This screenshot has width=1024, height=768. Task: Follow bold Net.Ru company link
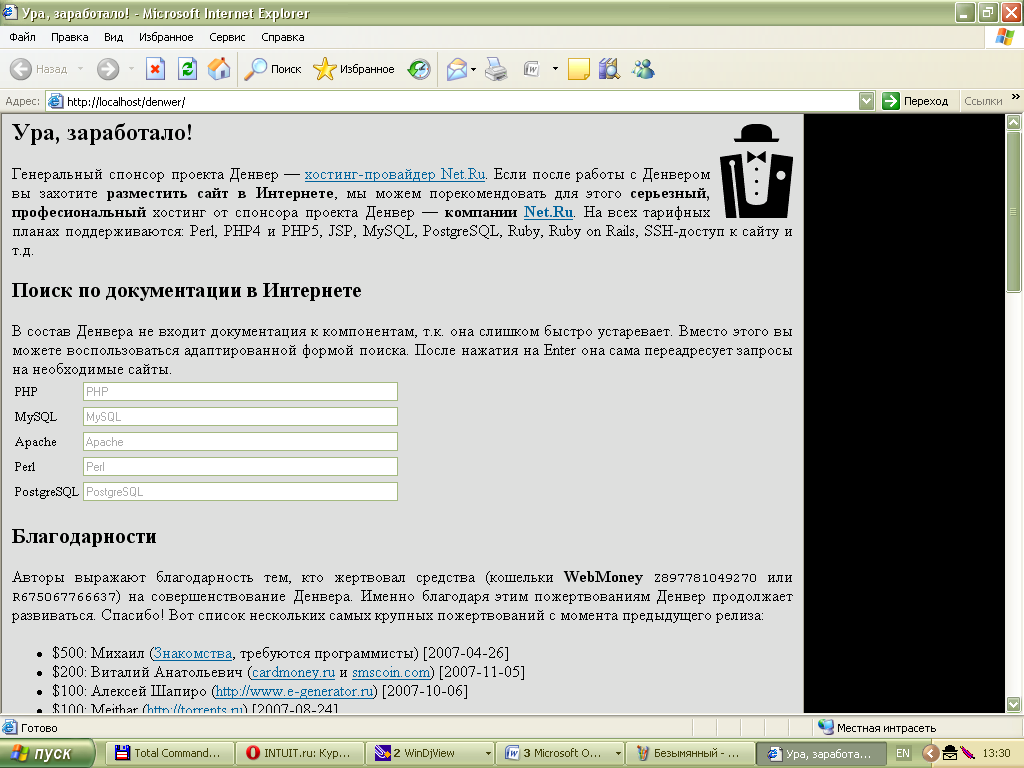549,212
